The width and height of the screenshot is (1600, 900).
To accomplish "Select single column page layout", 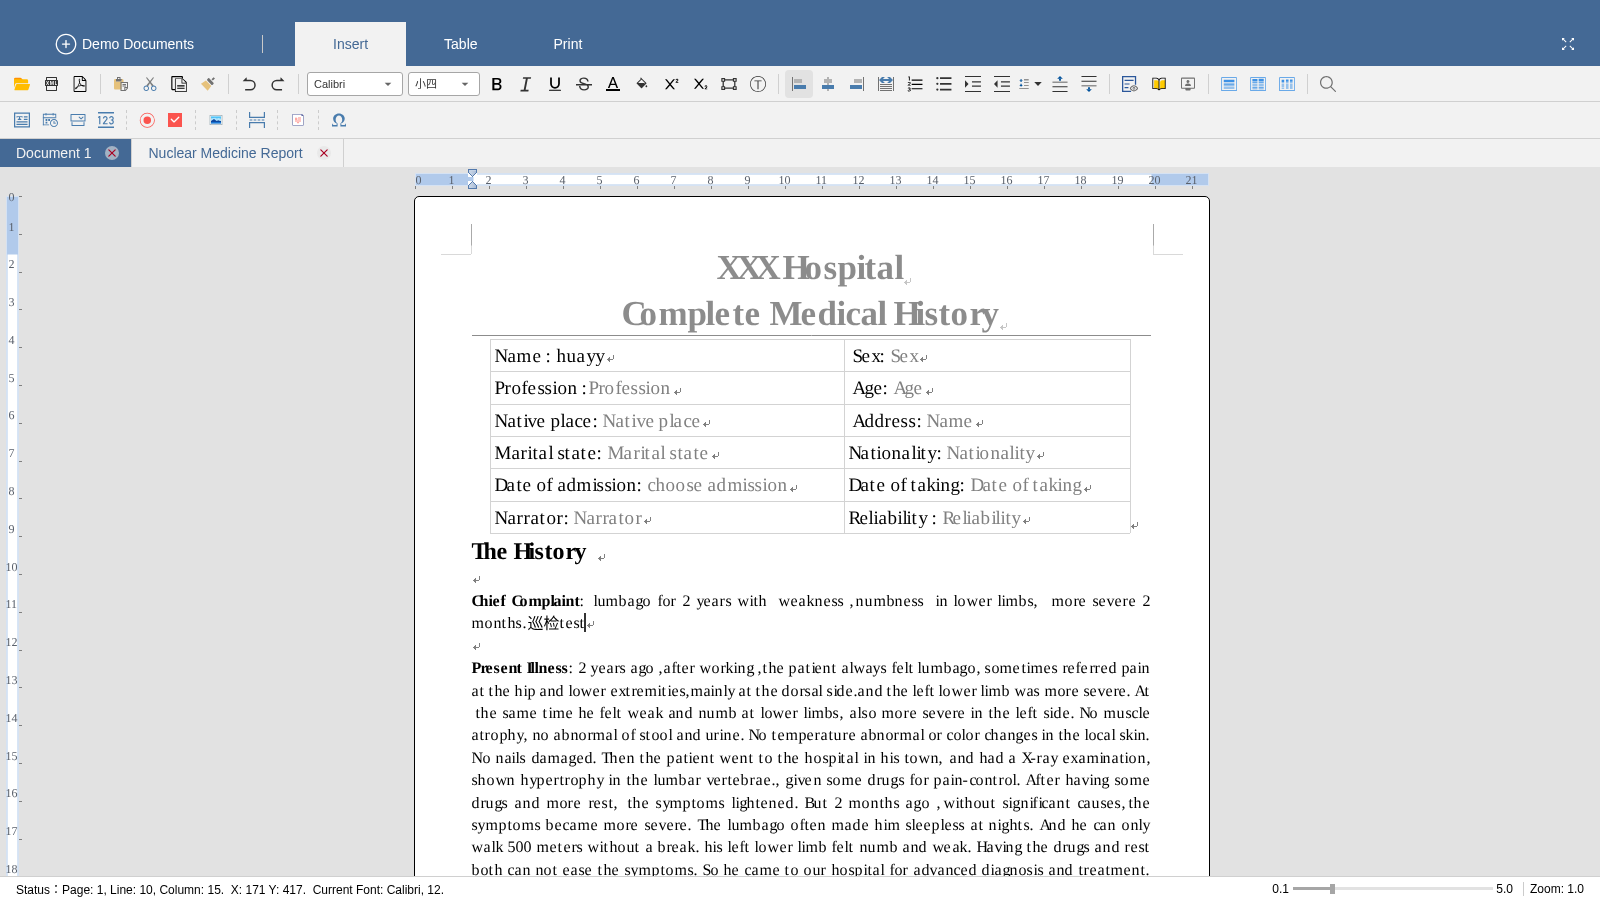I will [1229, 84].
